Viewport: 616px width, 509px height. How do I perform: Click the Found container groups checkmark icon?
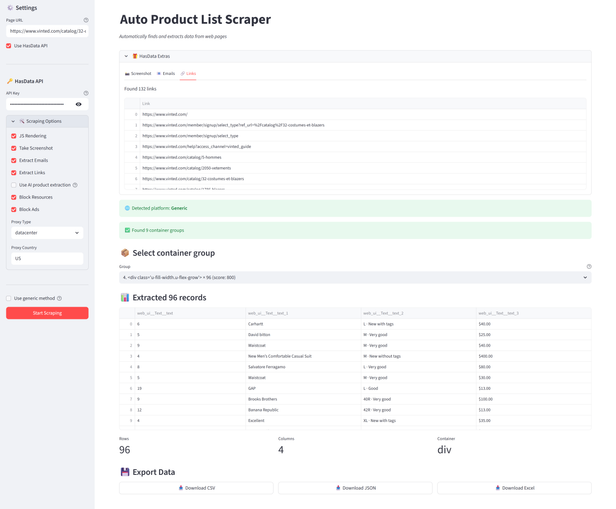[x=127, y=230]
